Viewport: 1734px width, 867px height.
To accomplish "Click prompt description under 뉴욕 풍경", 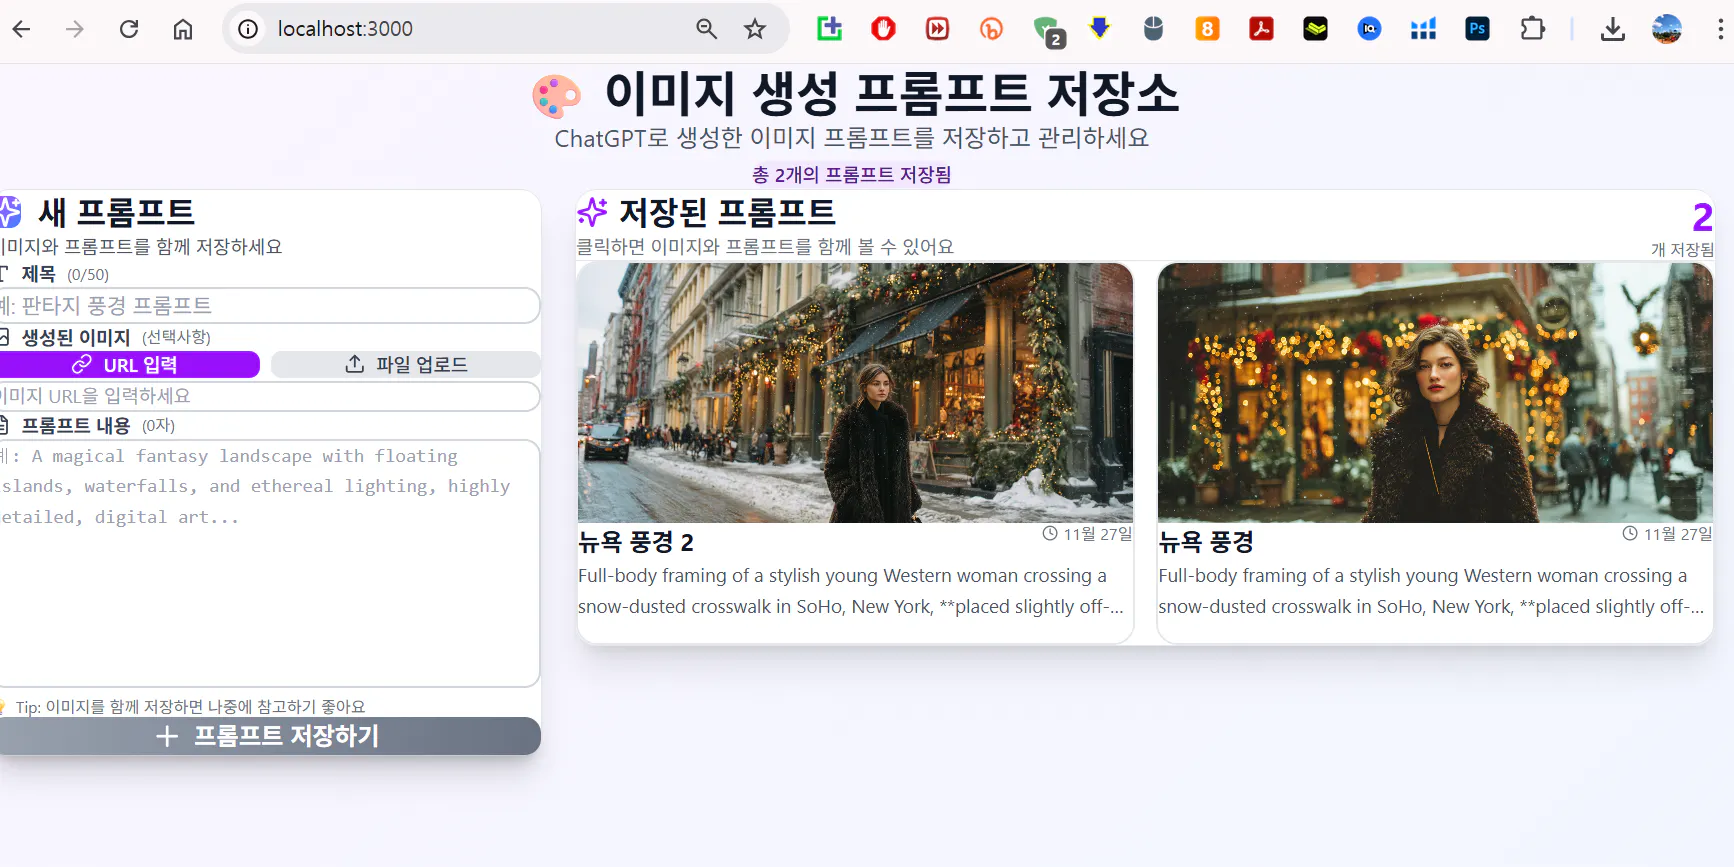I will (x=1431, y=591).
